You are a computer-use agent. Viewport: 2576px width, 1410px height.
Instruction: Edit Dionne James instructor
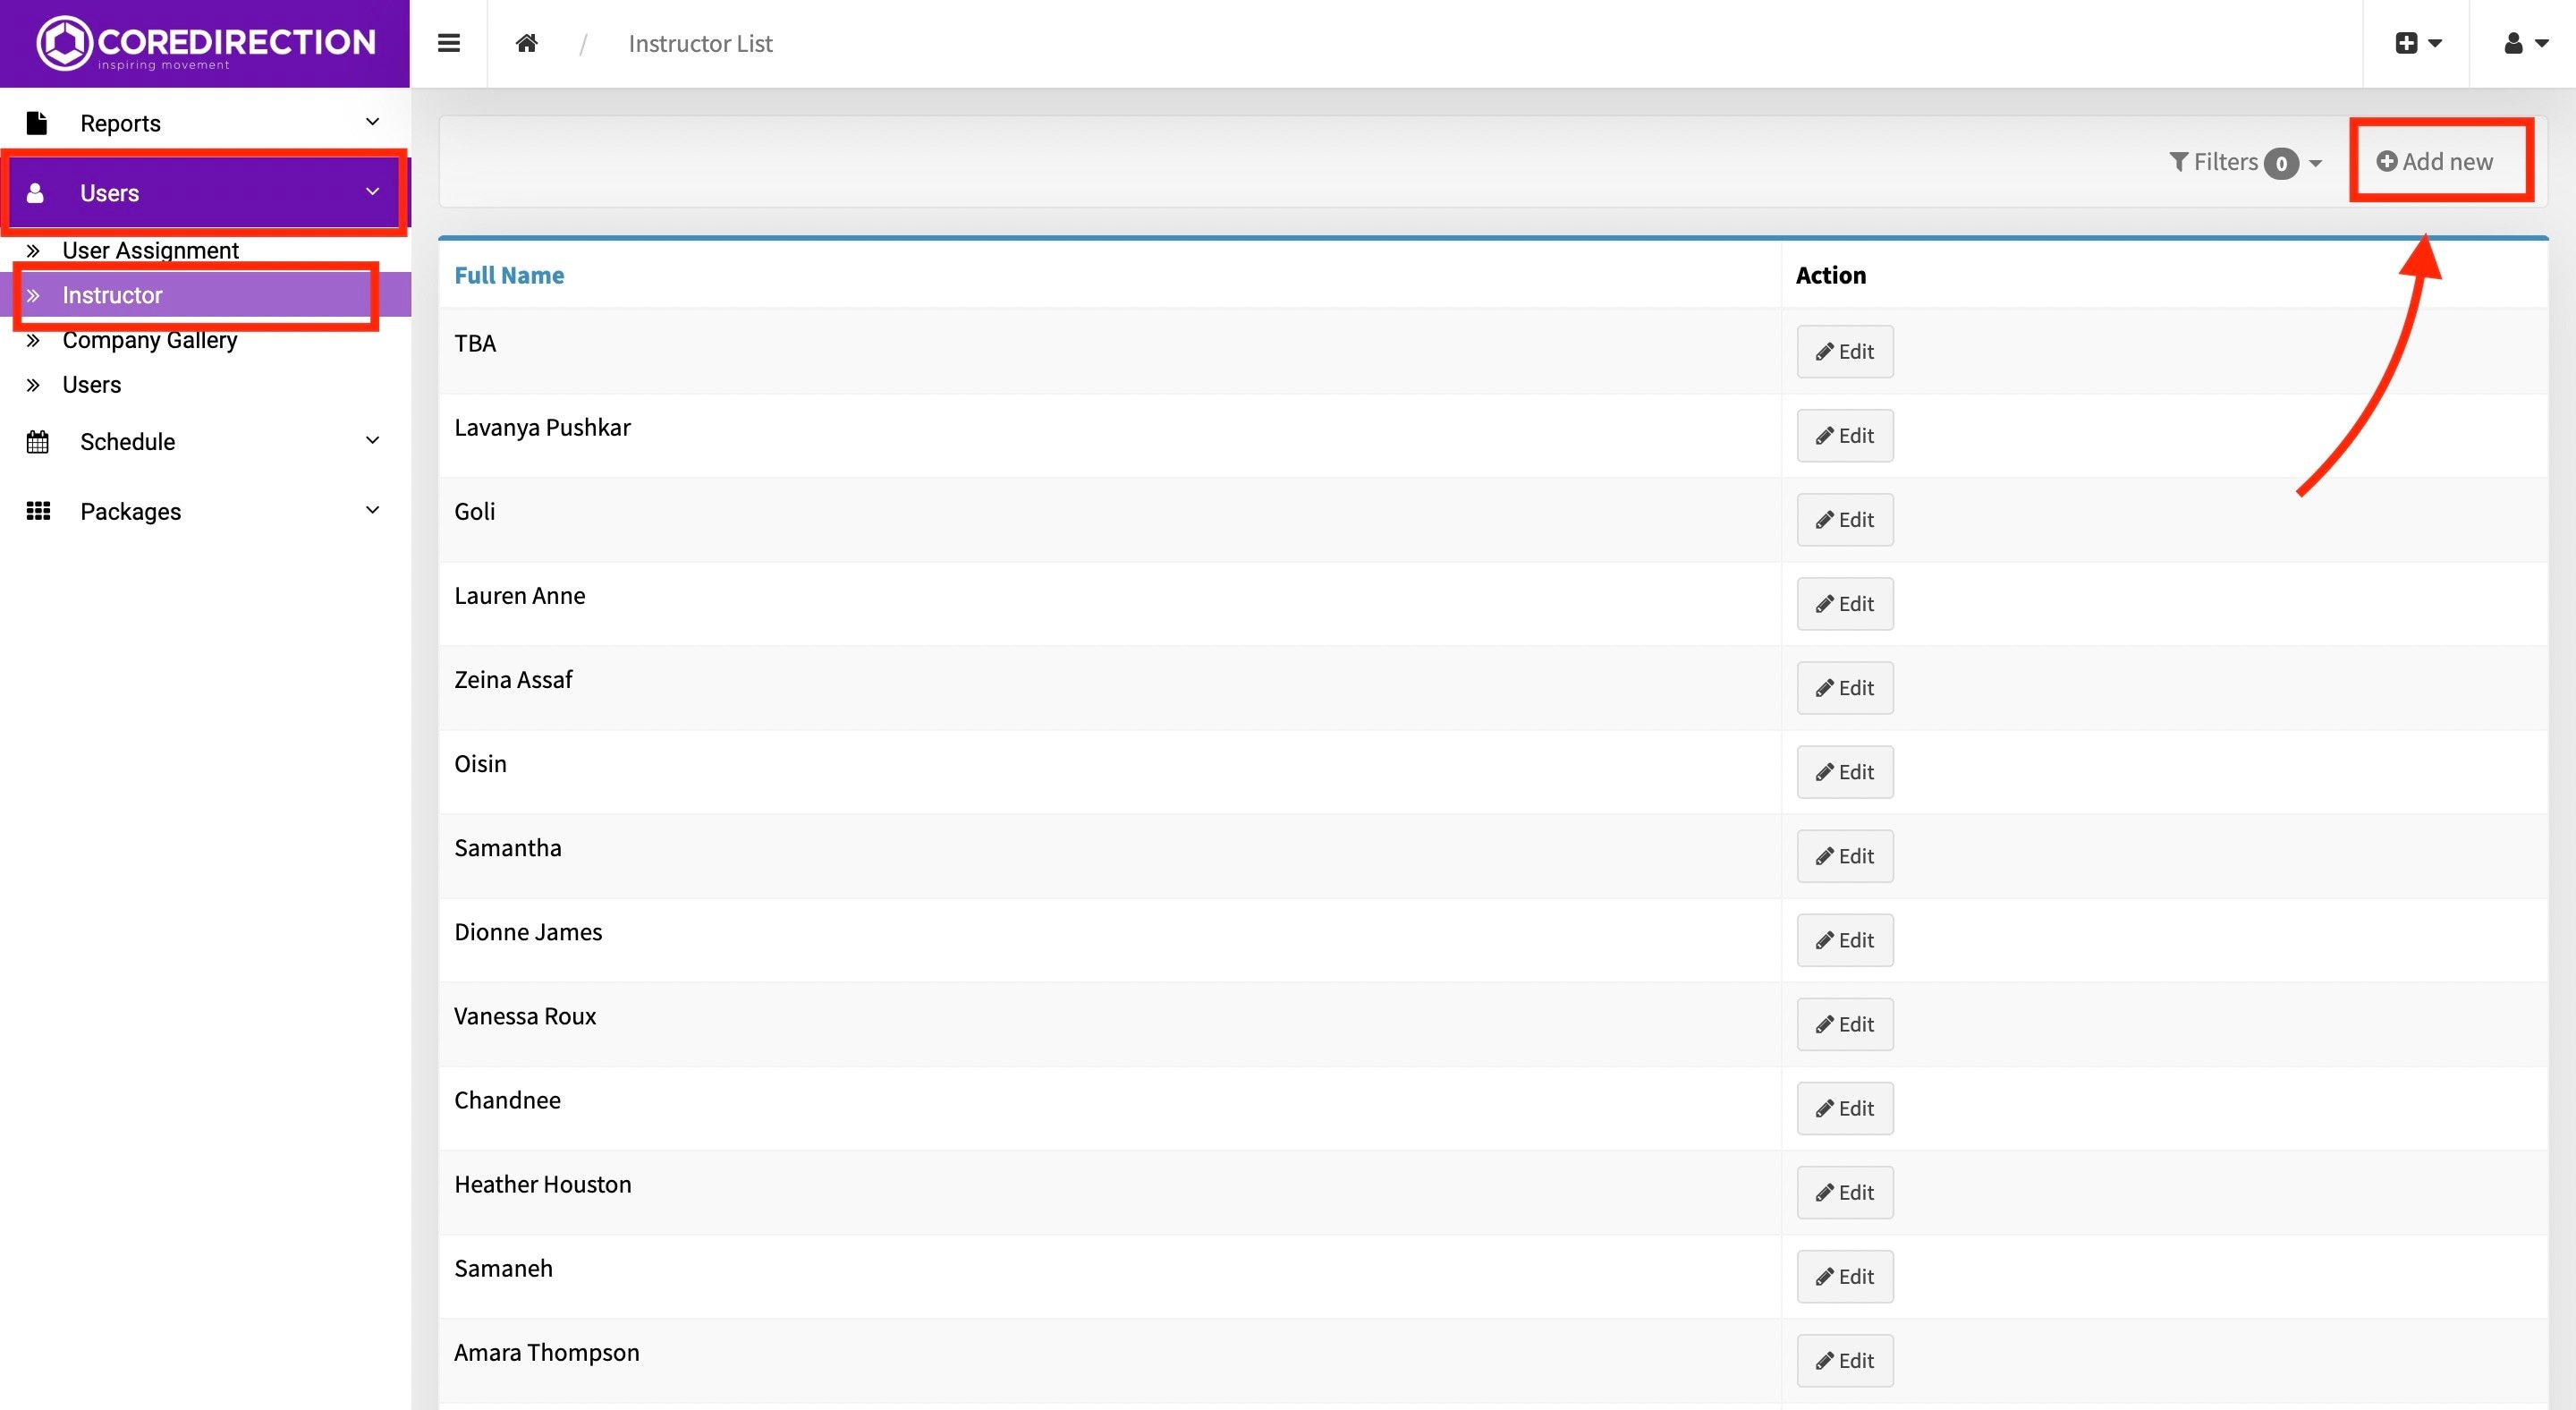1845,939
